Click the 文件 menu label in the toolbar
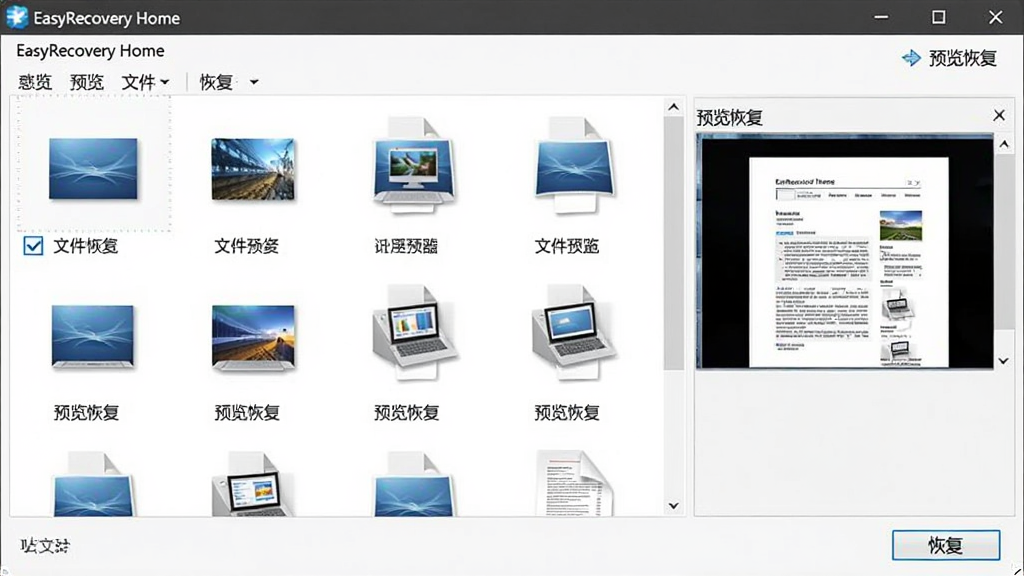 (x=138, y=82)
